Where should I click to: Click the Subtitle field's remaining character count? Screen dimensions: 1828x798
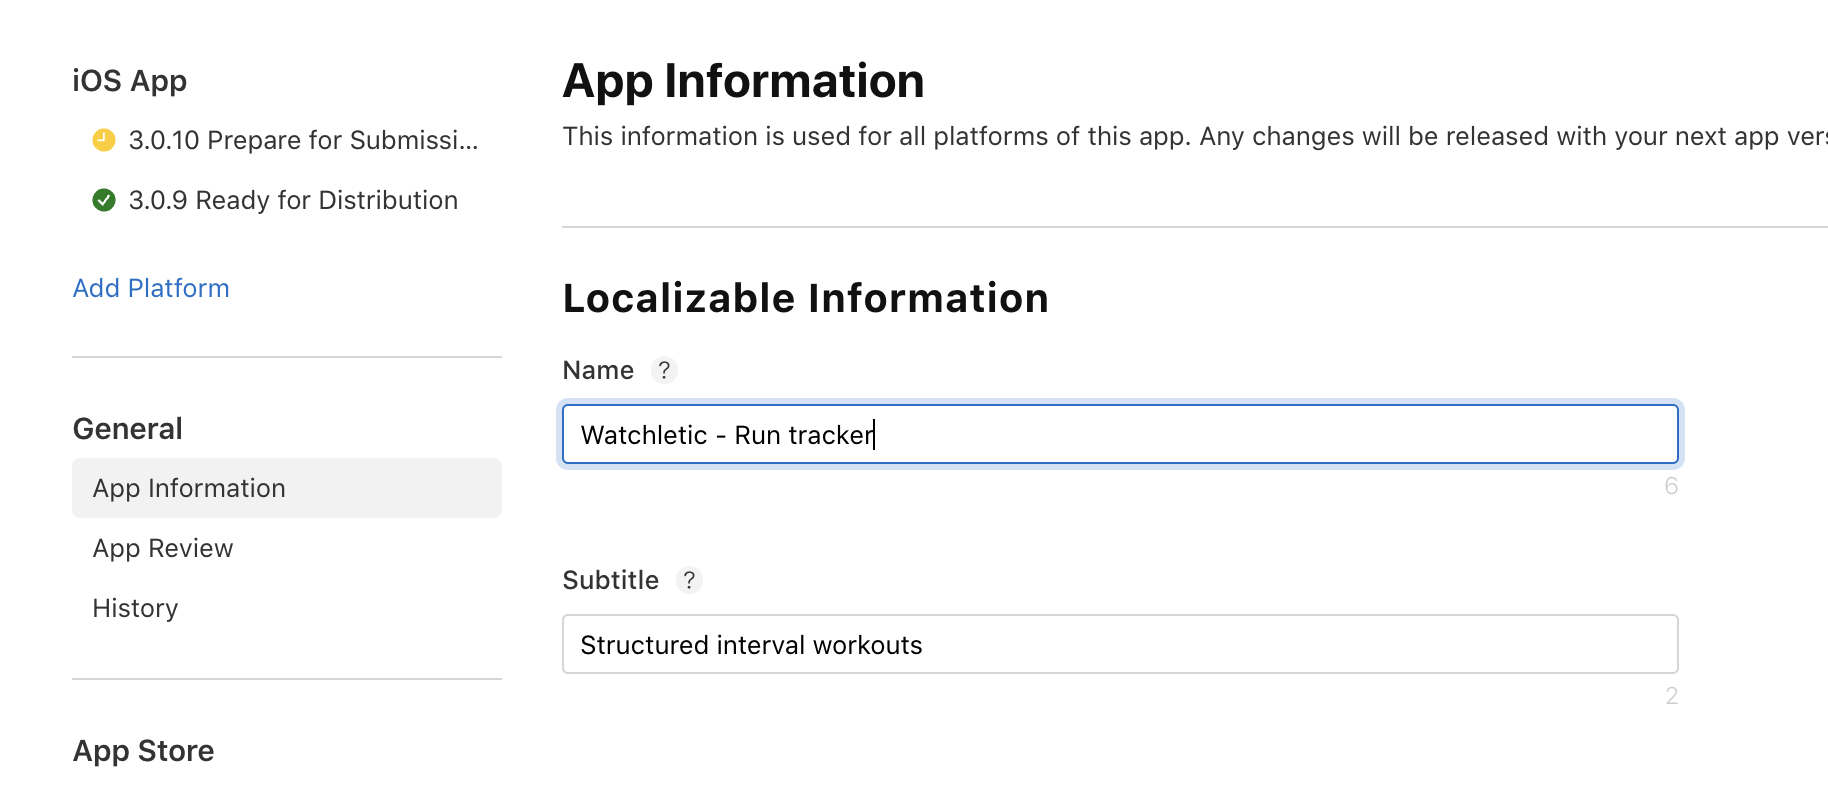coord(1671,697)
